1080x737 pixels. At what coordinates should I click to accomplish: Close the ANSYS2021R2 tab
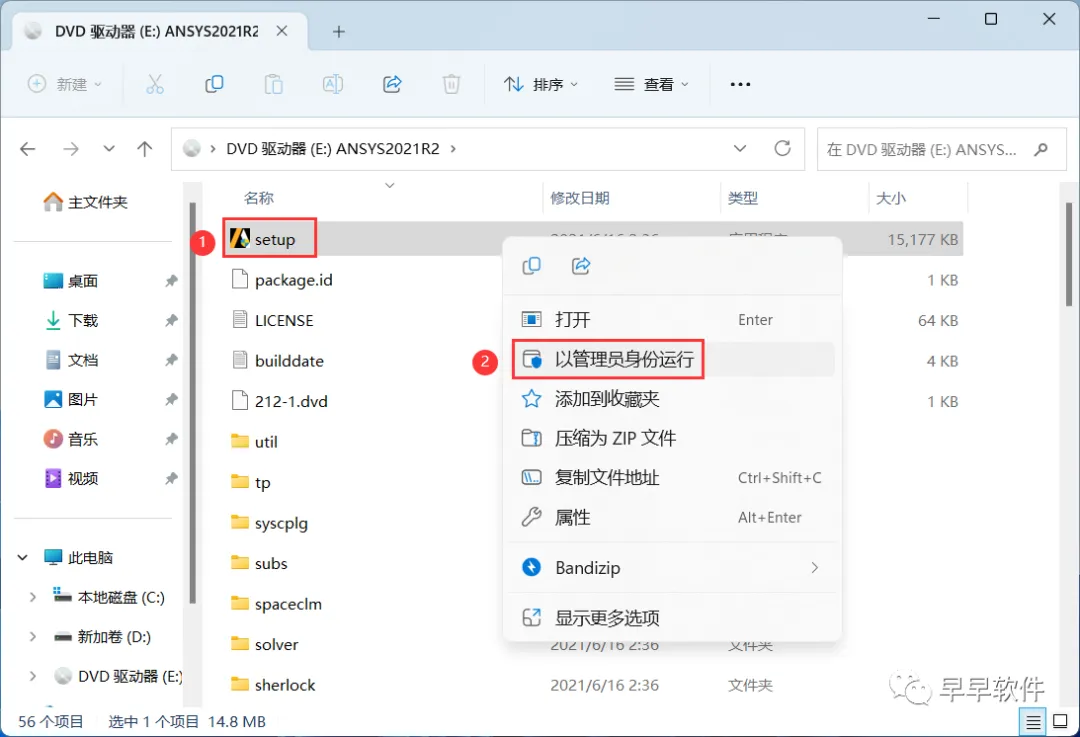[x=282, y=31]
